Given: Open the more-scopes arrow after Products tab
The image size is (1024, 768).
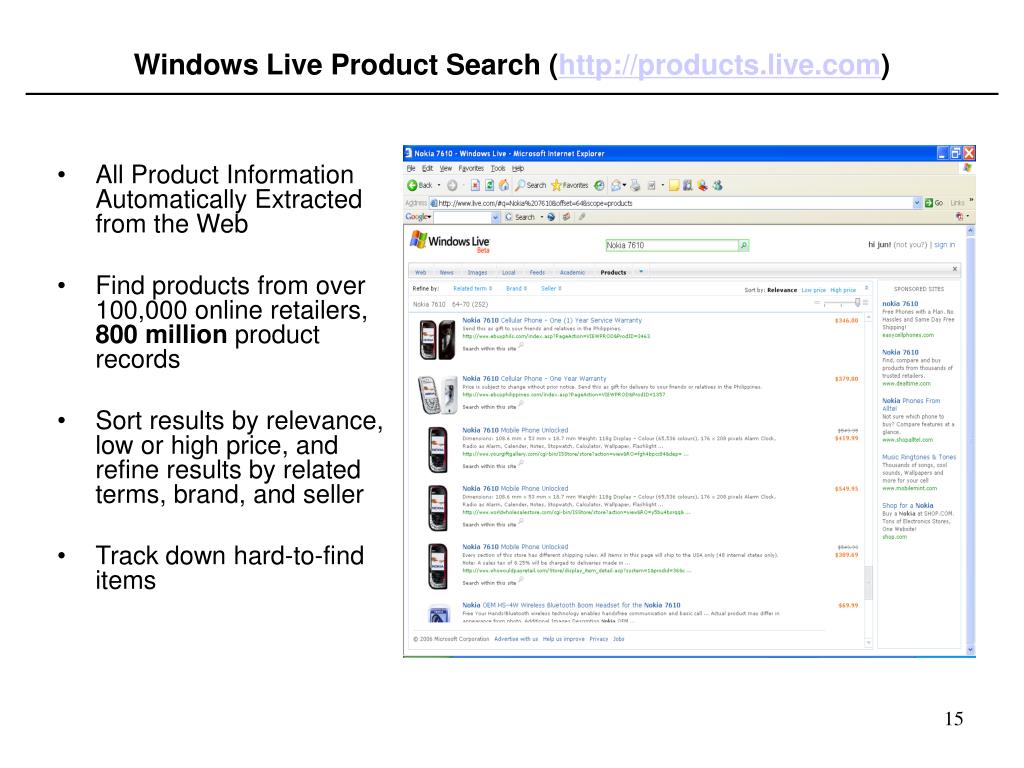Looking at the screenshot, I should coord(641,272).
